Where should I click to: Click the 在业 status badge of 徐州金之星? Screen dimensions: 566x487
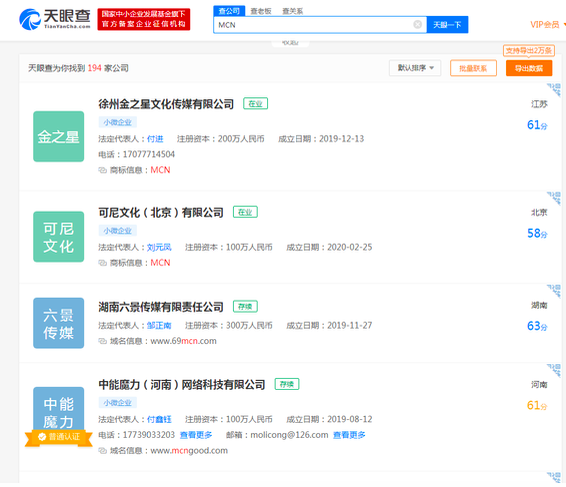tap(255, 104)
